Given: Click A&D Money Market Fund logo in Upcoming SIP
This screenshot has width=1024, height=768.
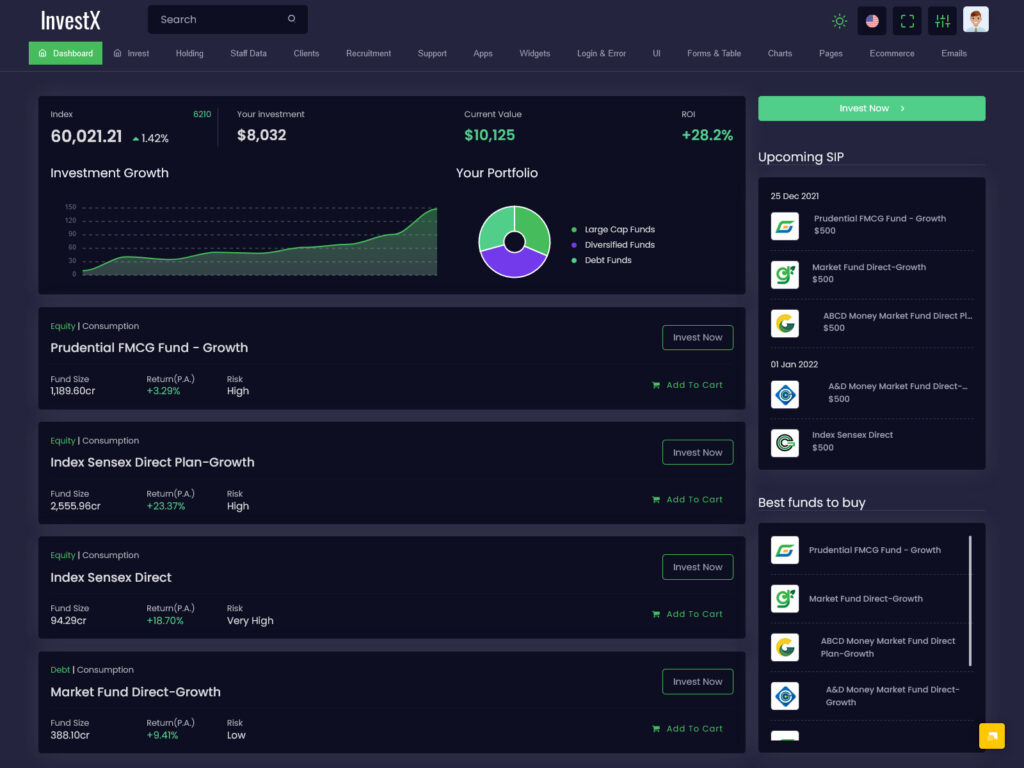Looking at the screenshot, I should point(784,394).
